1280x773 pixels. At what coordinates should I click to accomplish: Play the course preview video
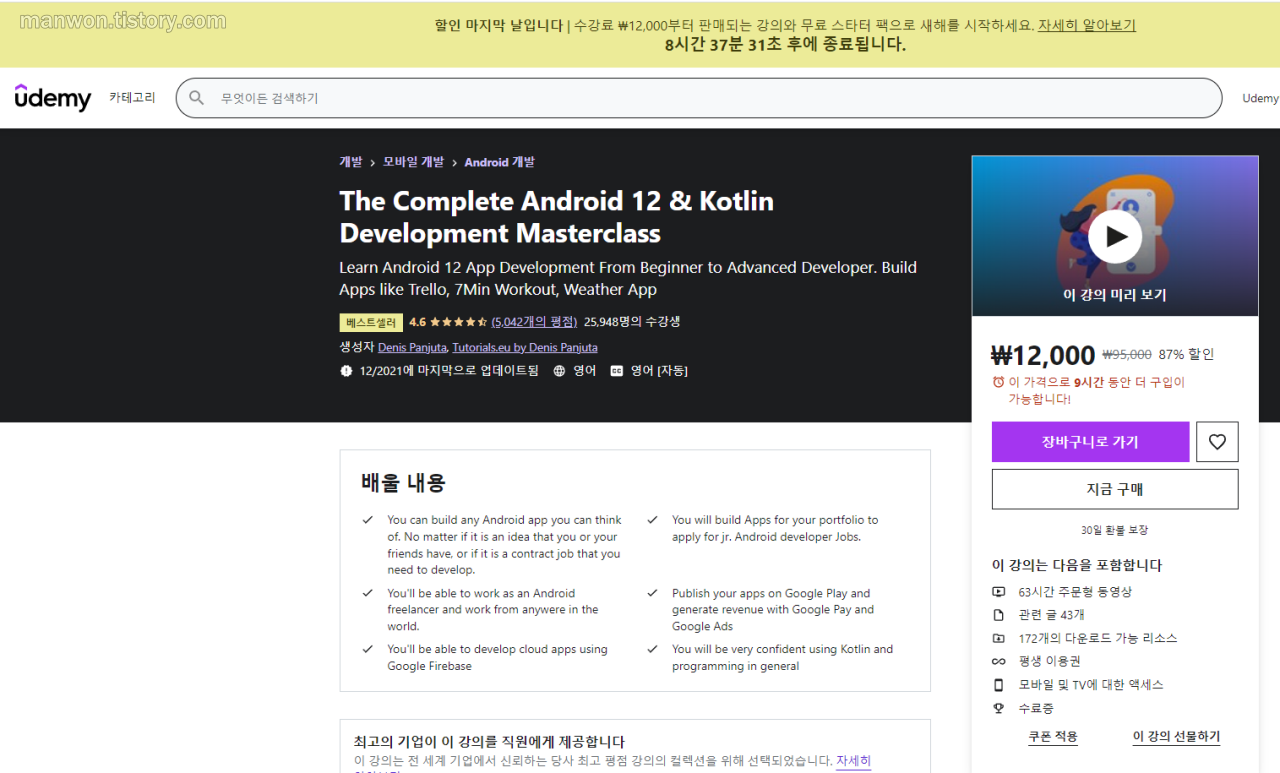click(1115, 237)
